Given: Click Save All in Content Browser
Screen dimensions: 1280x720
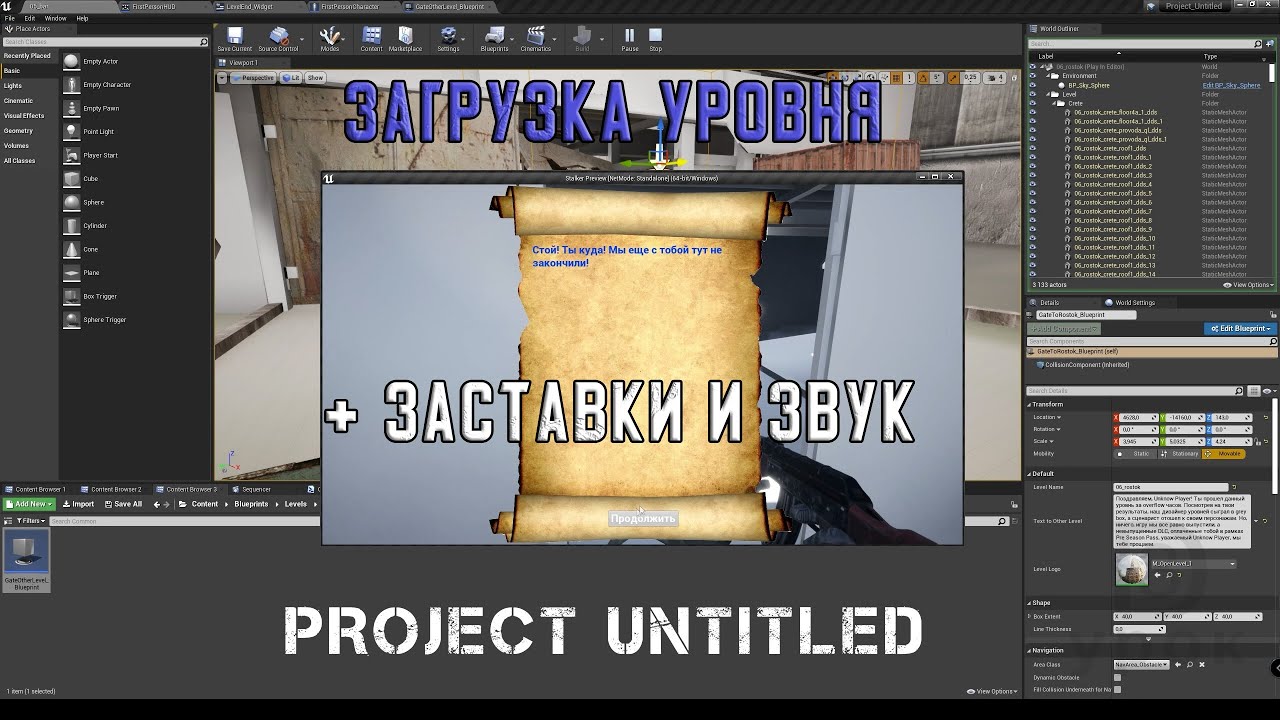Looking at the screenshot, I should [123, 504].
